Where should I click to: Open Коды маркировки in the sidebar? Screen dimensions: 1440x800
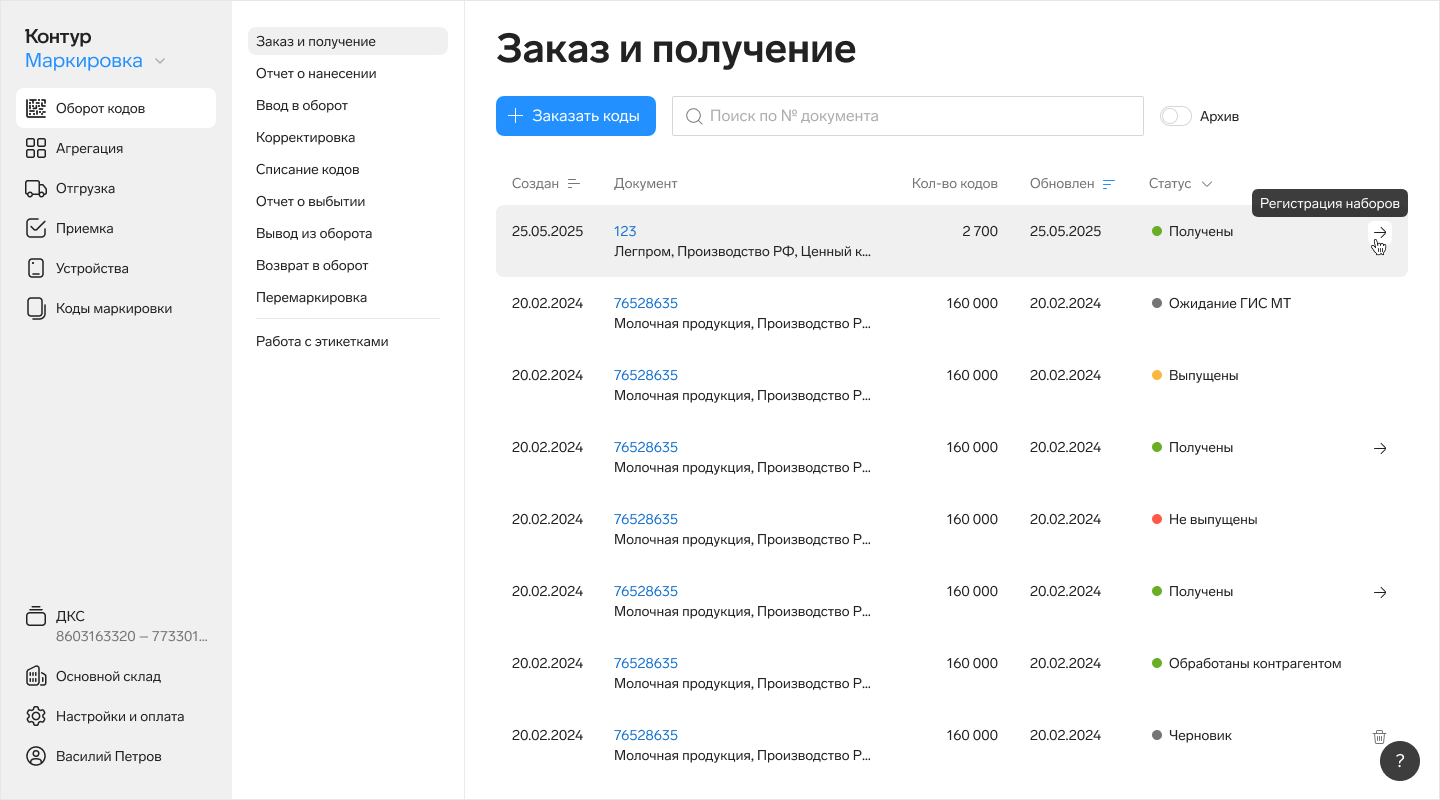coord(113,308)
